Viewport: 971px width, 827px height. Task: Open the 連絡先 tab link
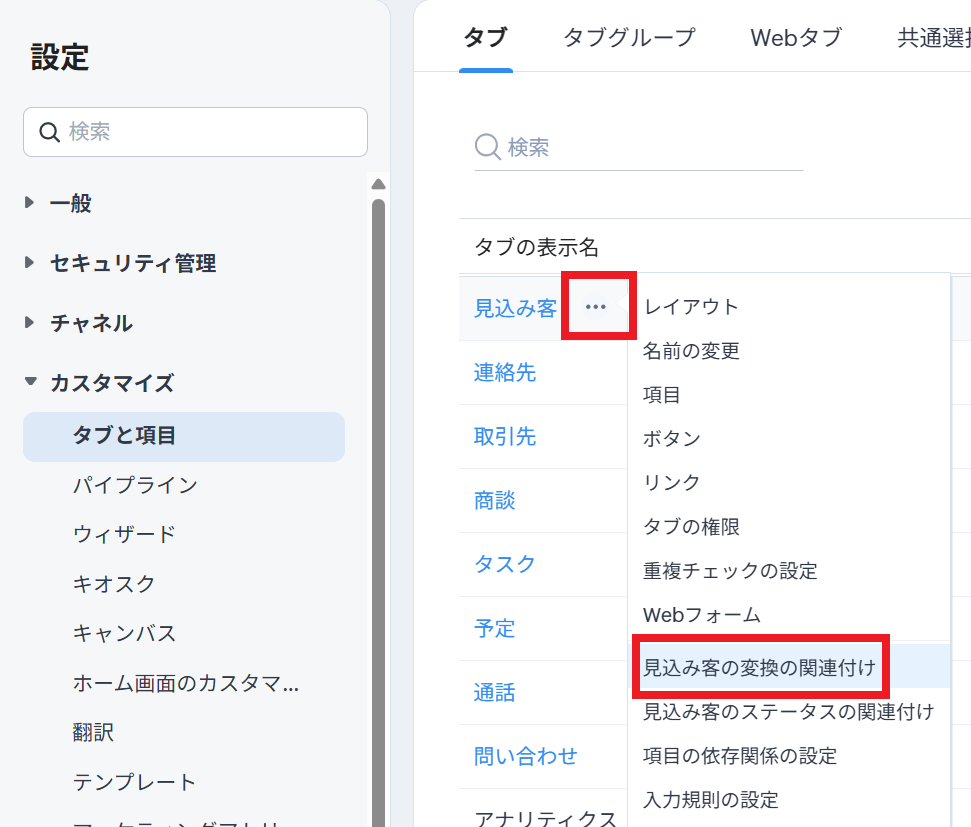click(x=505, y=372)
